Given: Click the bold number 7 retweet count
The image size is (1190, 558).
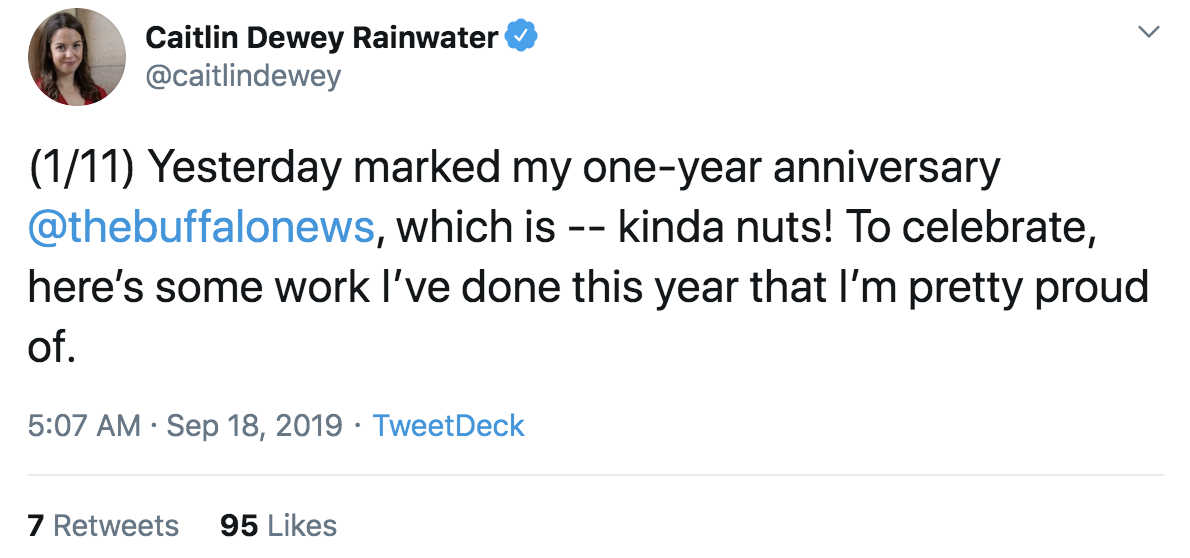Looking at the screenshot, I should click(35, 525).
